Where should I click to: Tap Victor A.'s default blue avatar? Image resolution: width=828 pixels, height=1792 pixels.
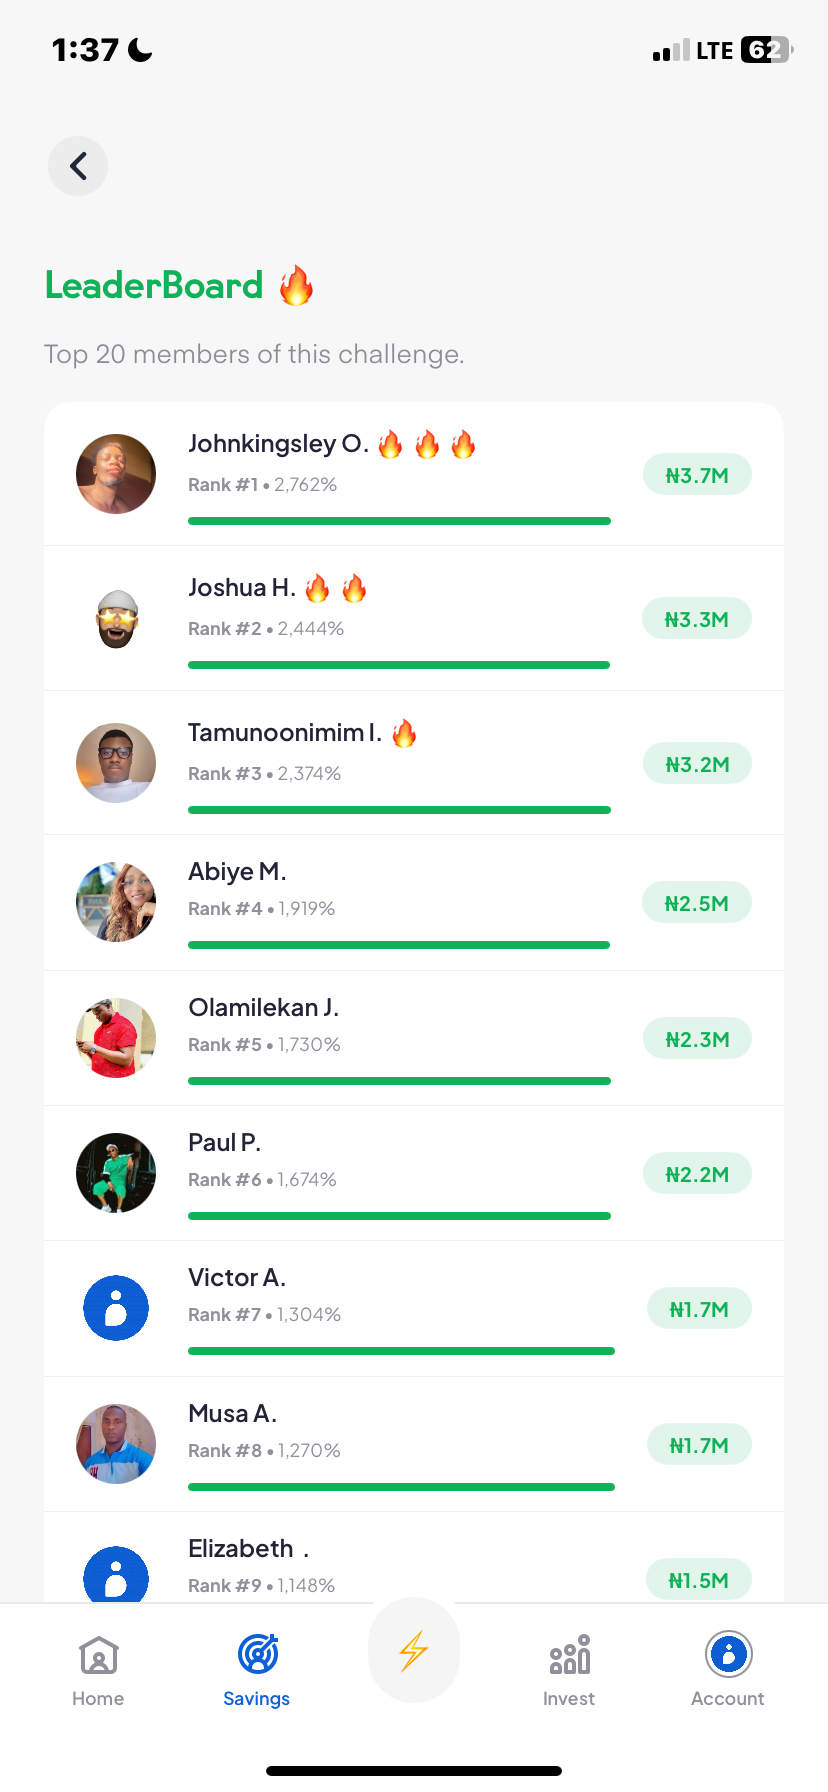(x=116, y=1308)
